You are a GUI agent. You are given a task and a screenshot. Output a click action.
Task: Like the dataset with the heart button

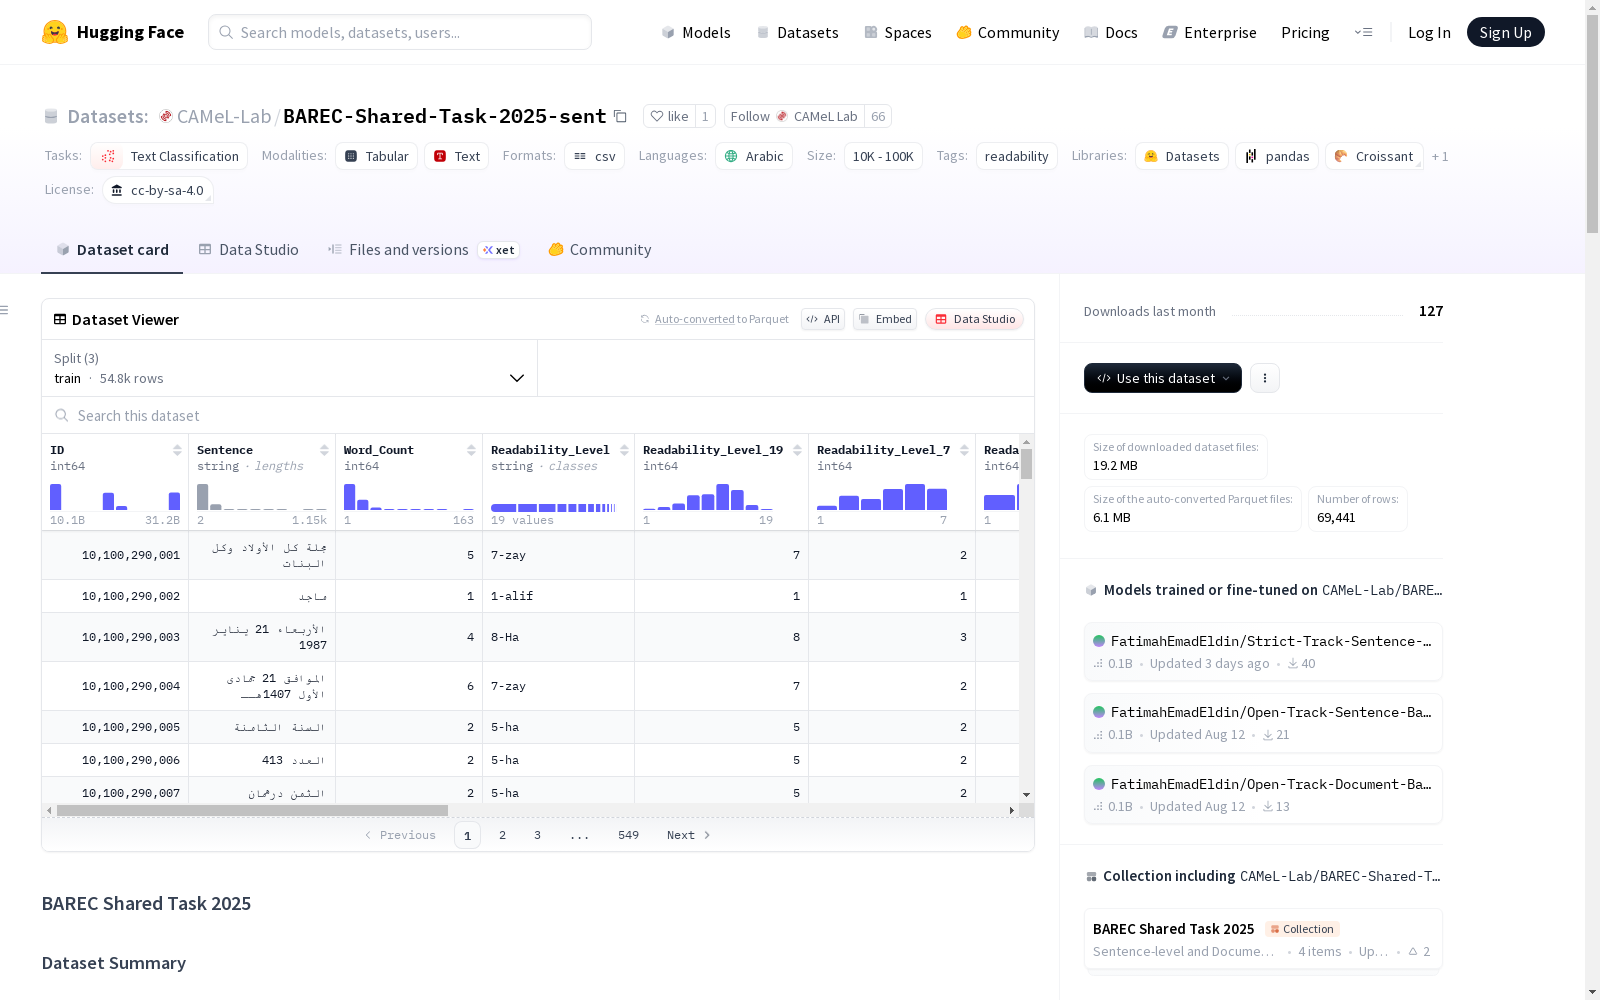click(669, 116)
